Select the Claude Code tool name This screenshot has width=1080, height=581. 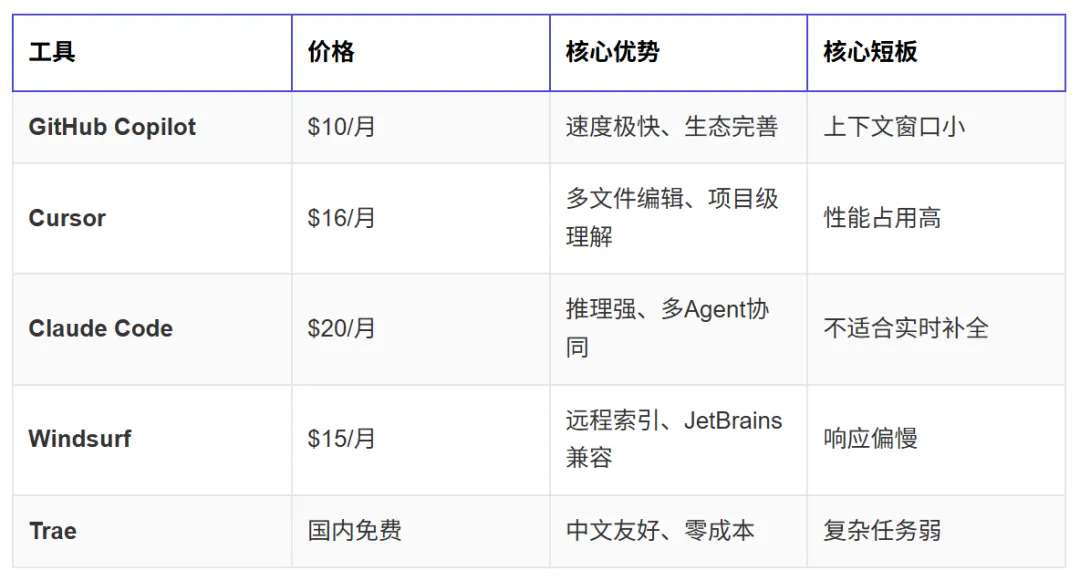click(x=101, y=328)
